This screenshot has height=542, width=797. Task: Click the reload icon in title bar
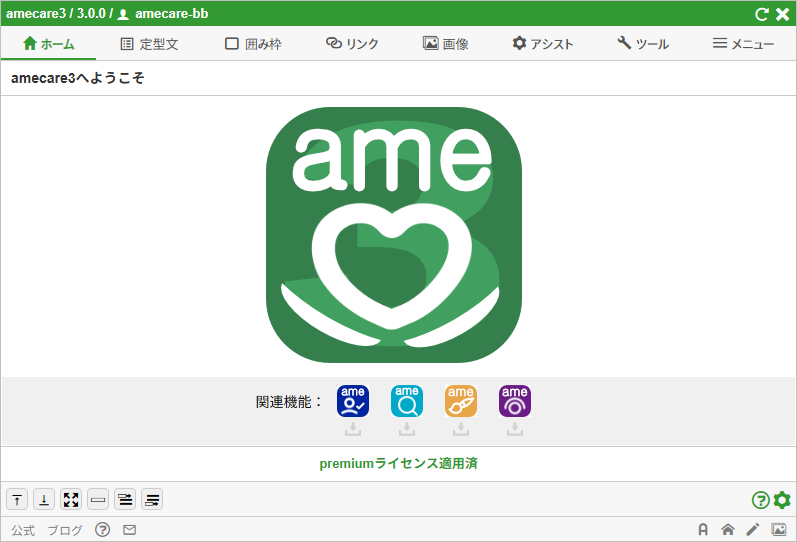pos(762,14)
